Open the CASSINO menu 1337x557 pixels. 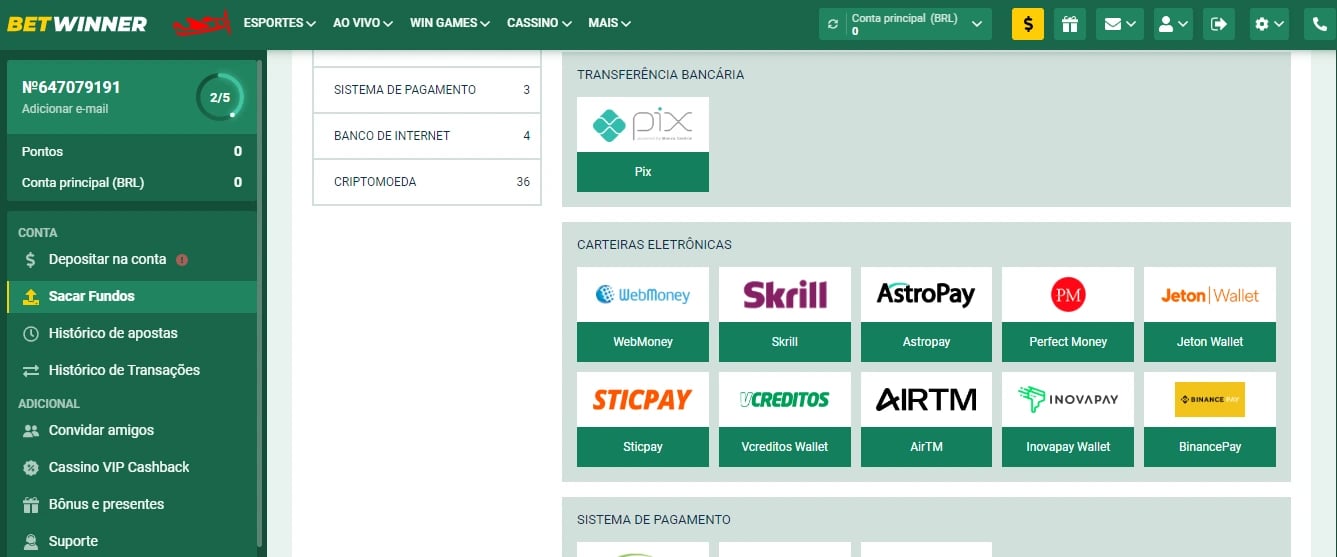click(x=539, y=23)
